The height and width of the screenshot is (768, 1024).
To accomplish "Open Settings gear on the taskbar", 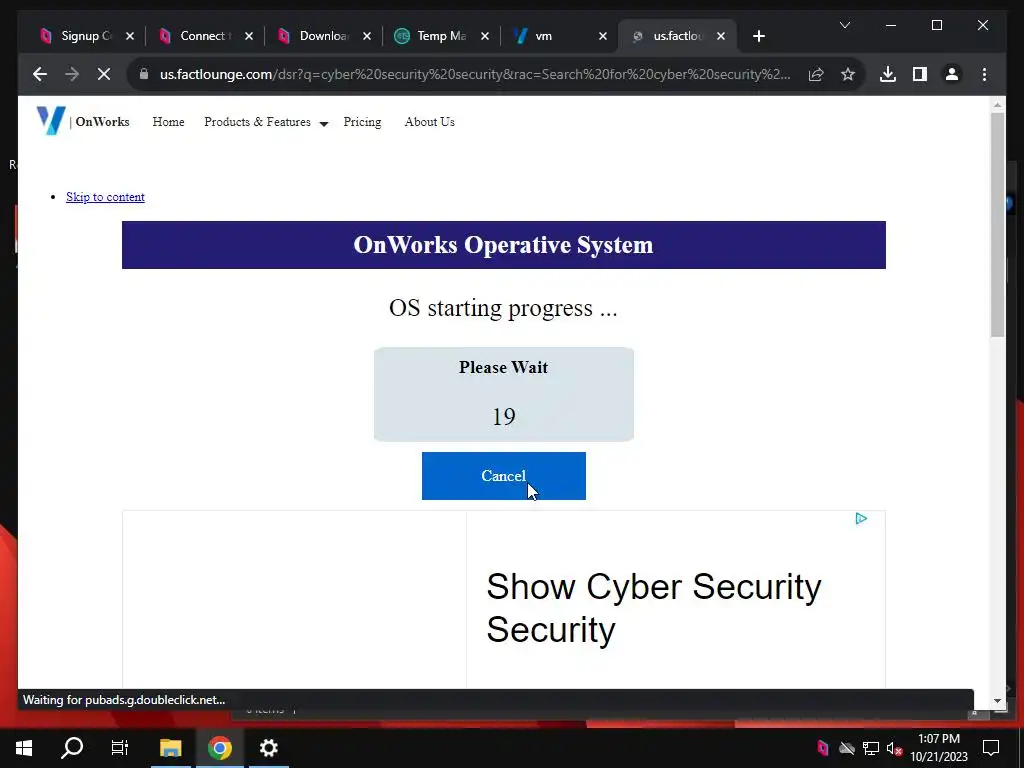I will click(x=268, y=748).
